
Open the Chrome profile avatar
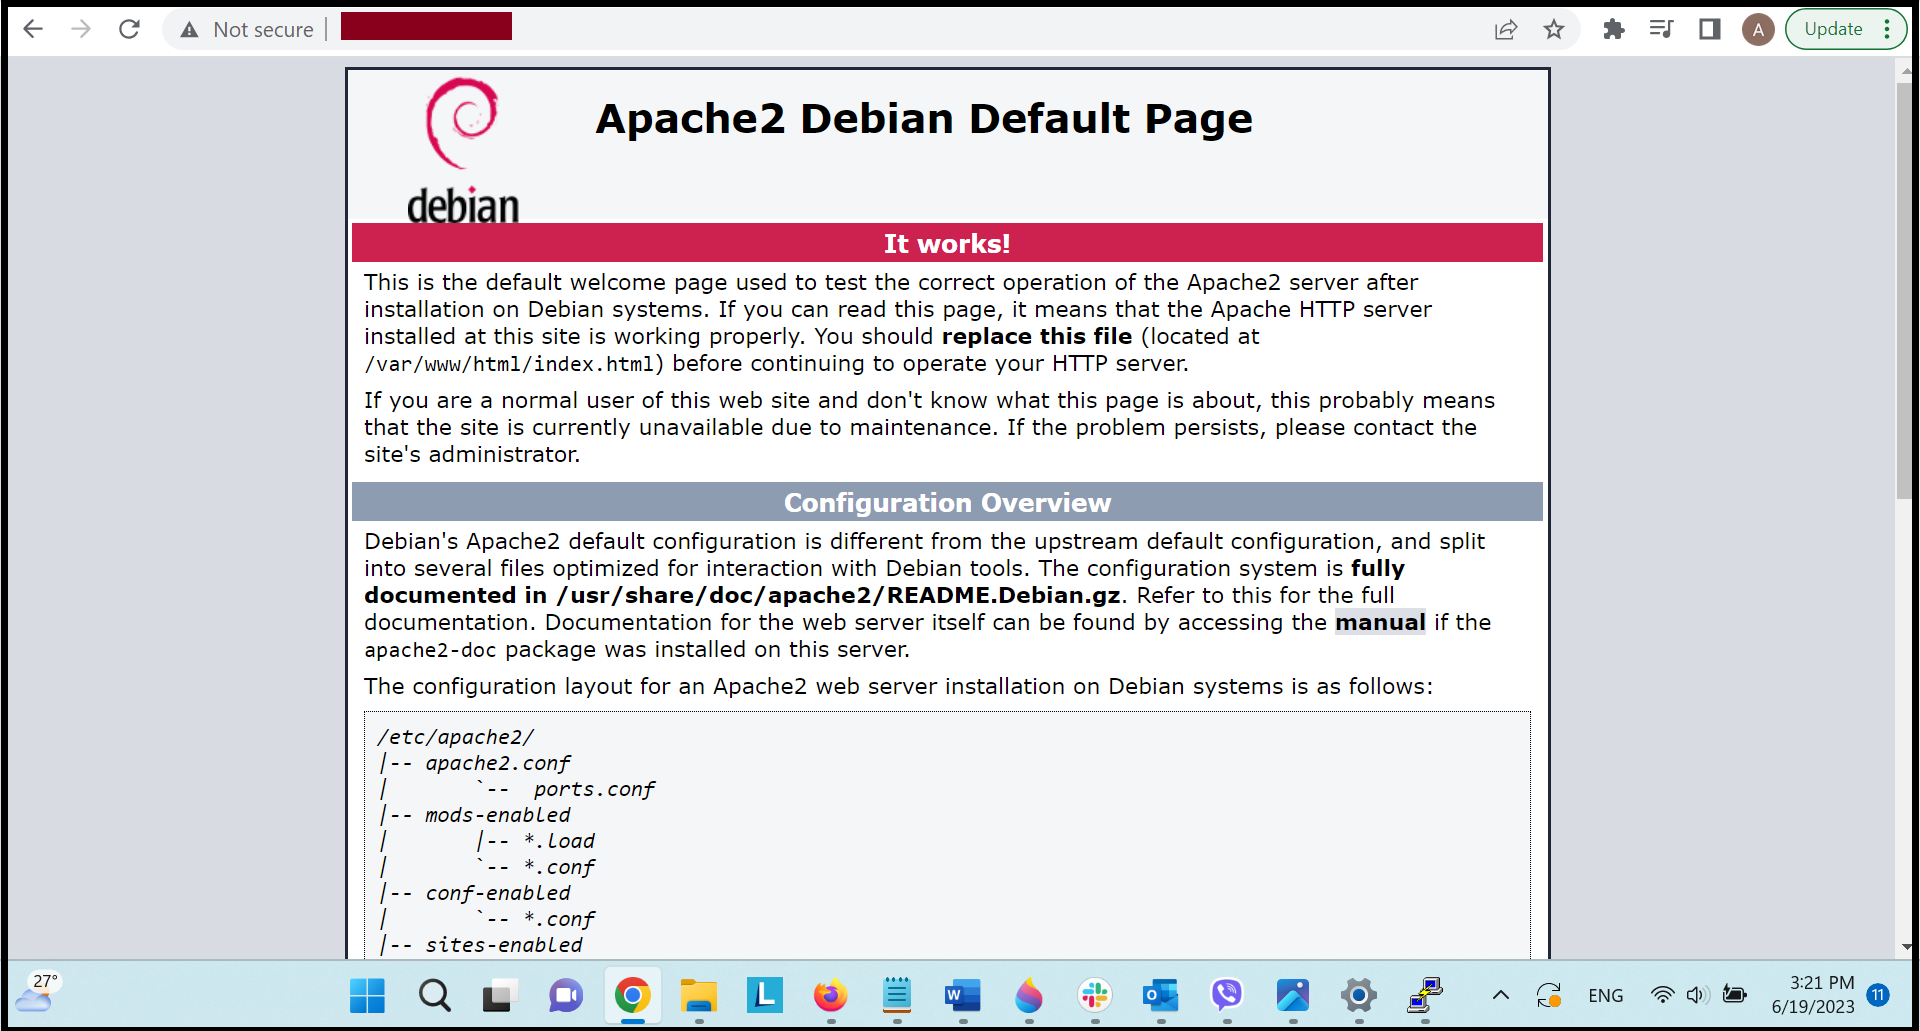(1758, 29)
